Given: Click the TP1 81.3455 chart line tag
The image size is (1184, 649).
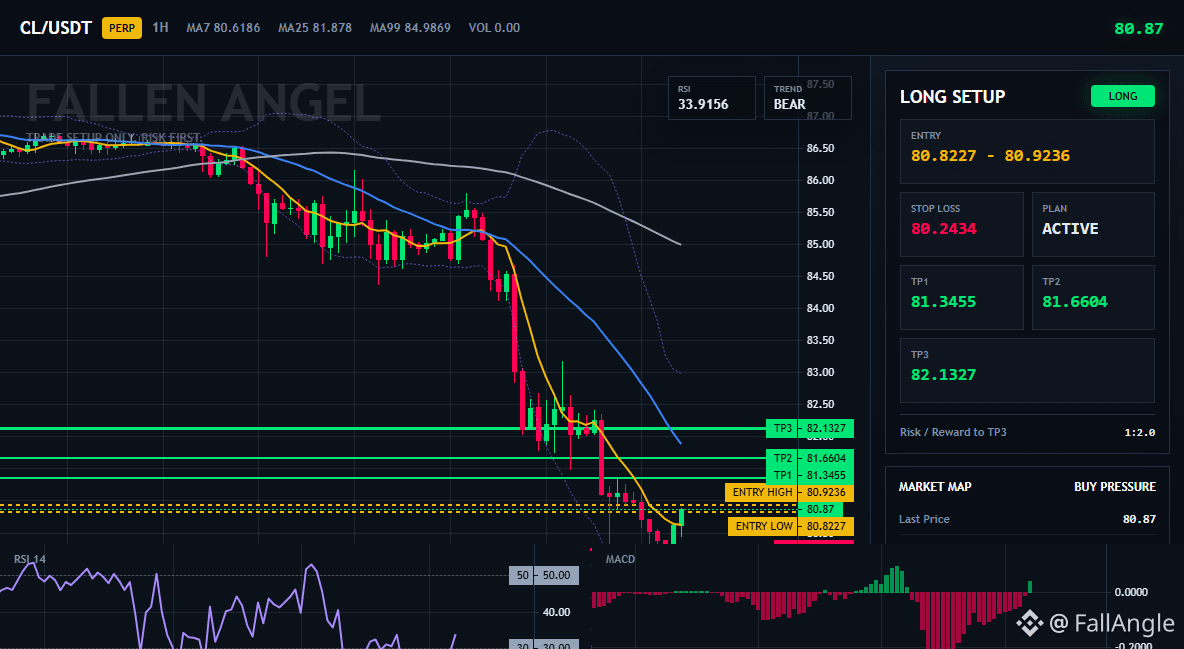Looking at the screenshot, I should (809, 475).
